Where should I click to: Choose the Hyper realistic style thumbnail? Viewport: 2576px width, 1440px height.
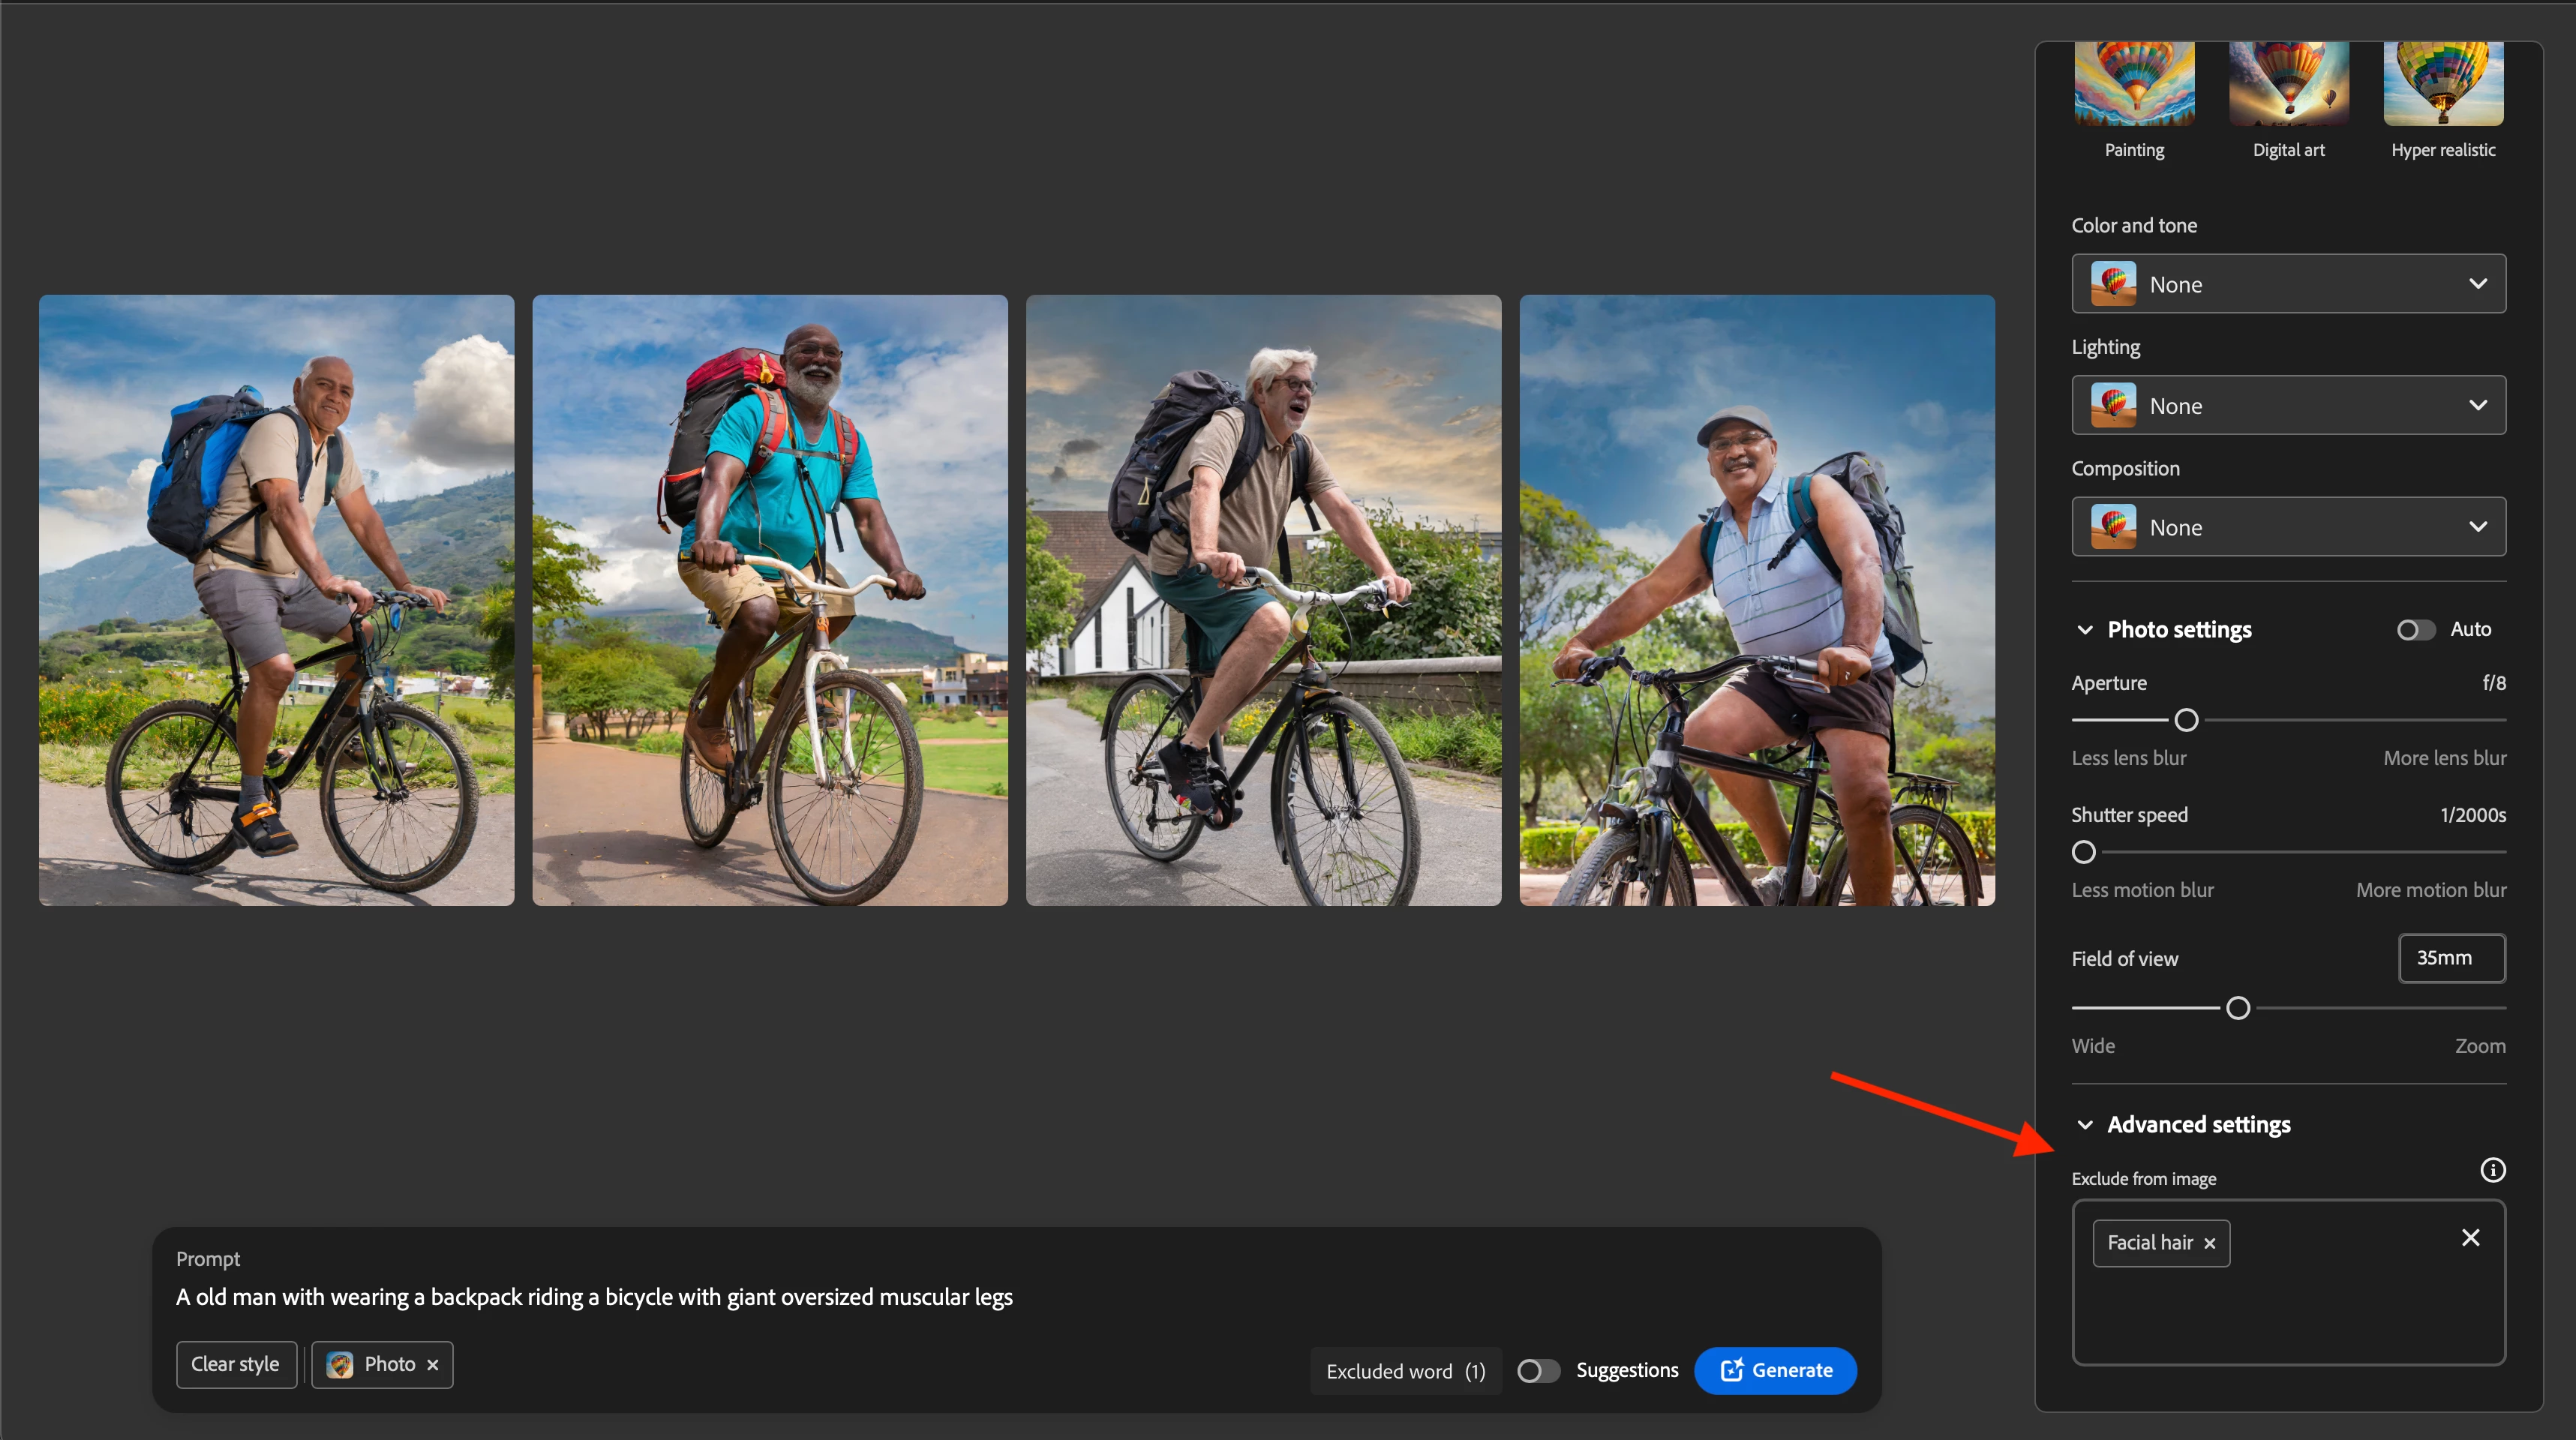click(x=2442, y=84)
